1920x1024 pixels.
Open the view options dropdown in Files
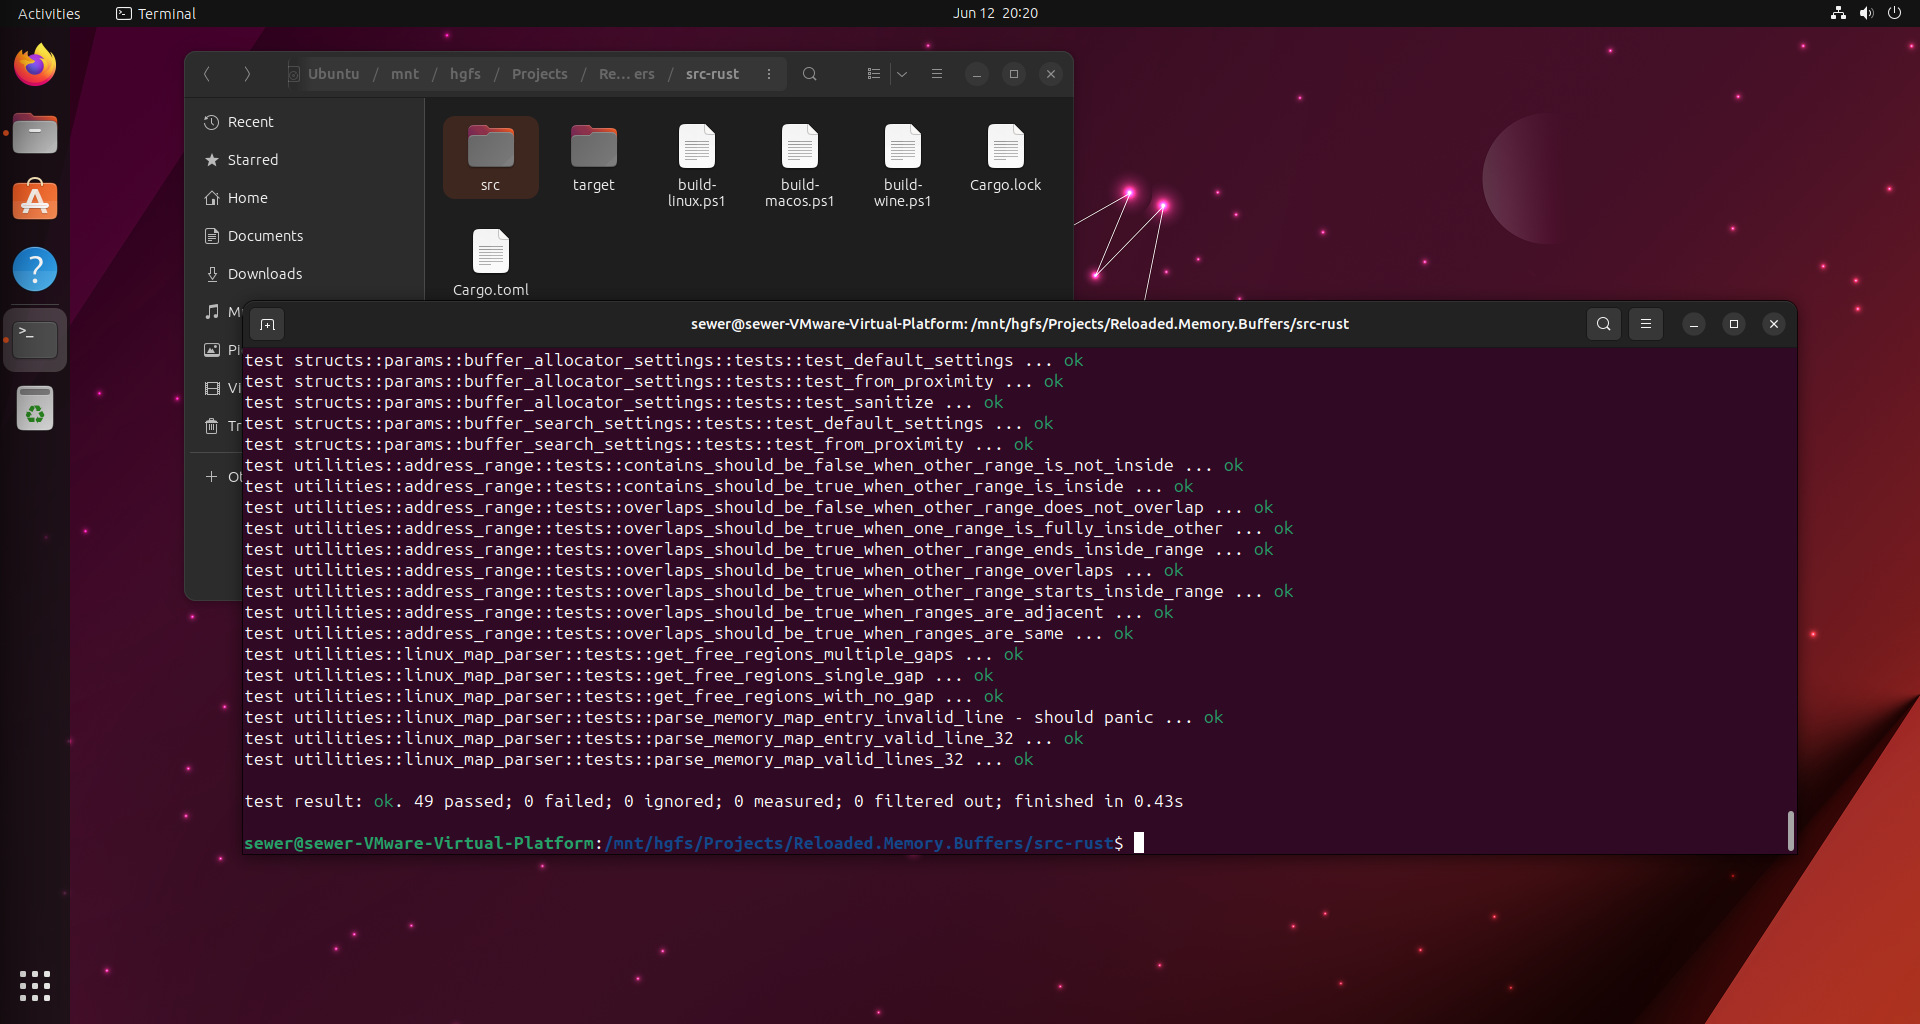[903, 74]
